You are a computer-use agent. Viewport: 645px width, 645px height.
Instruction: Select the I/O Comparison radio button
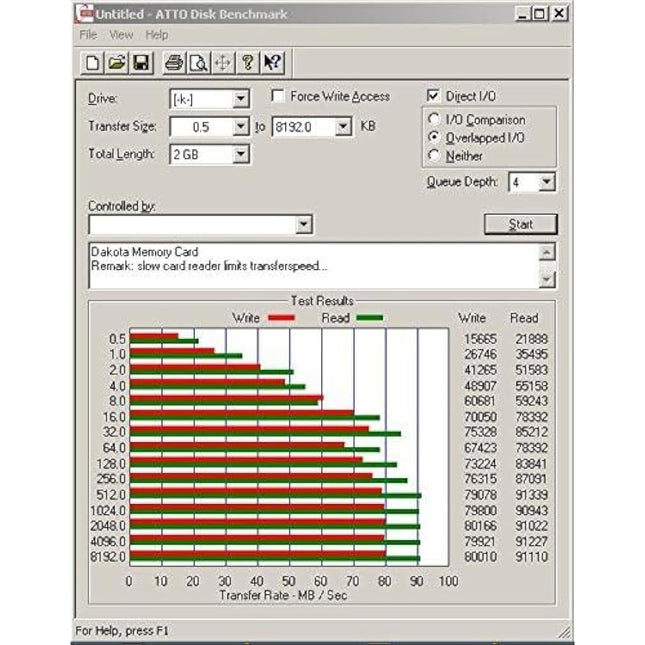click(433, 120)
